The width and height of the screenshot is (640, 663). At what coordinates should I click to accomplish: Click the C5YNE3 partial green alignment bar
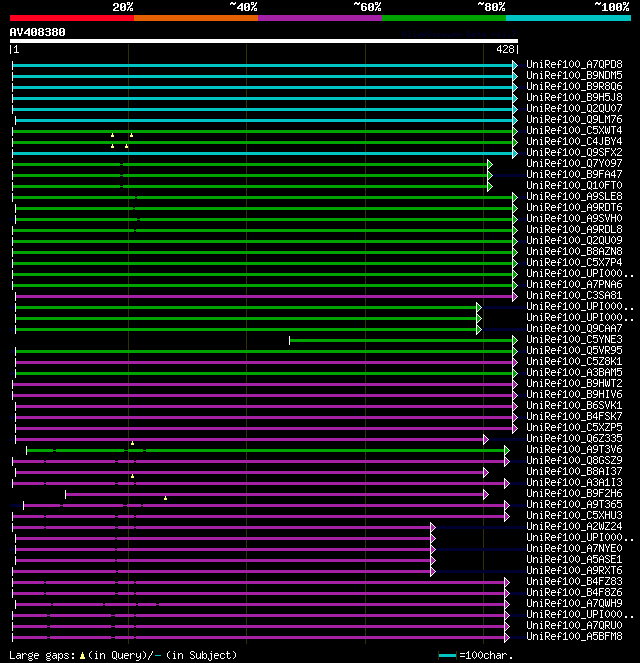[402, 340]
